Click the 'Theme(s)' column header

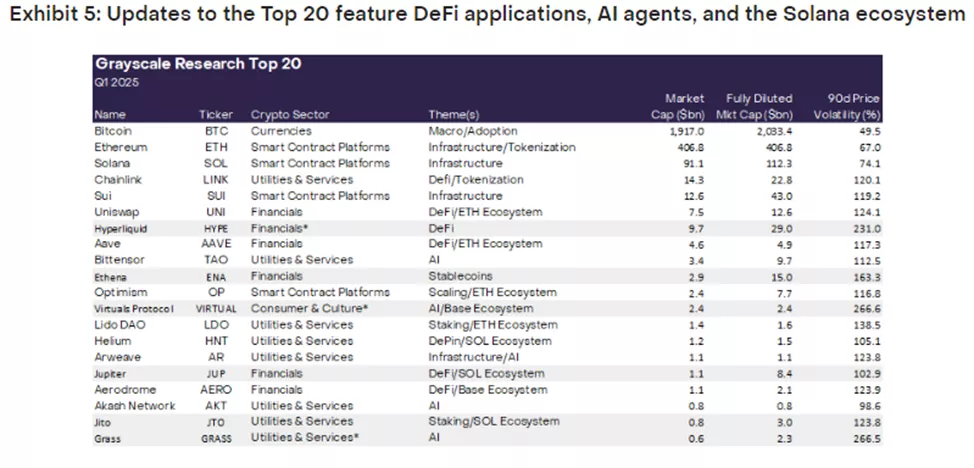coord(454,115)
